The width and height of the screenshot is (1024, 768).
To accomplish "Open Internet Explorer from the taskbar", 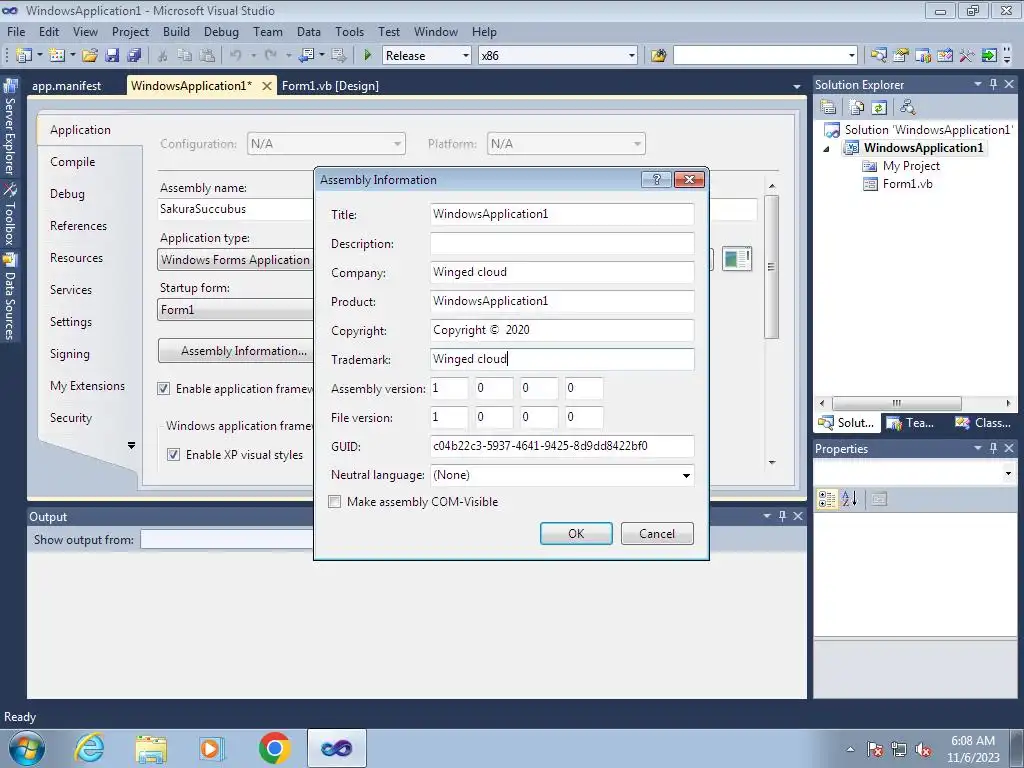I will (x=89, y=748).
